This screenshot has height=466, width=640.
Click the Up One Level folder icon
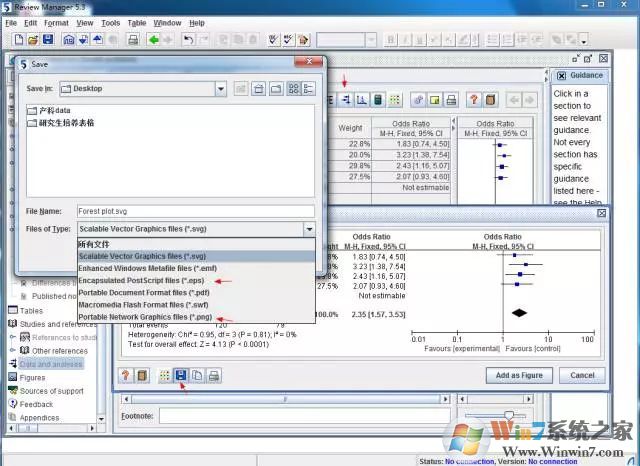[x=241, y=89]
